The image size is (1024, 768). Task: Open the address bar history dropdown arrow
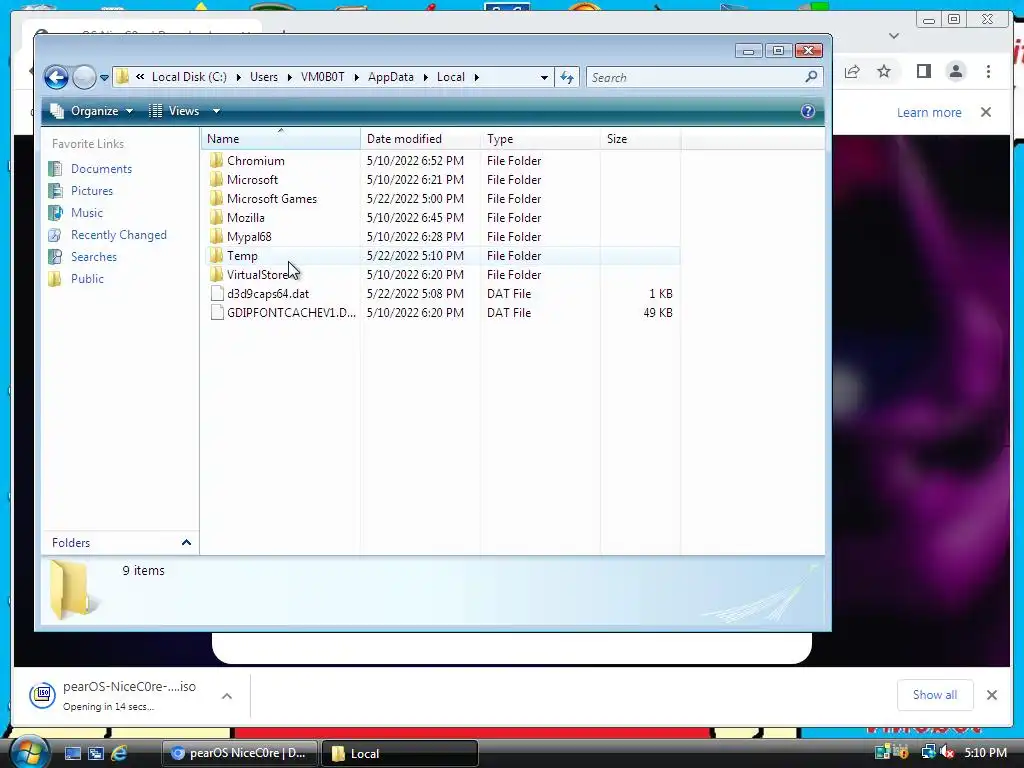[544, 78]
